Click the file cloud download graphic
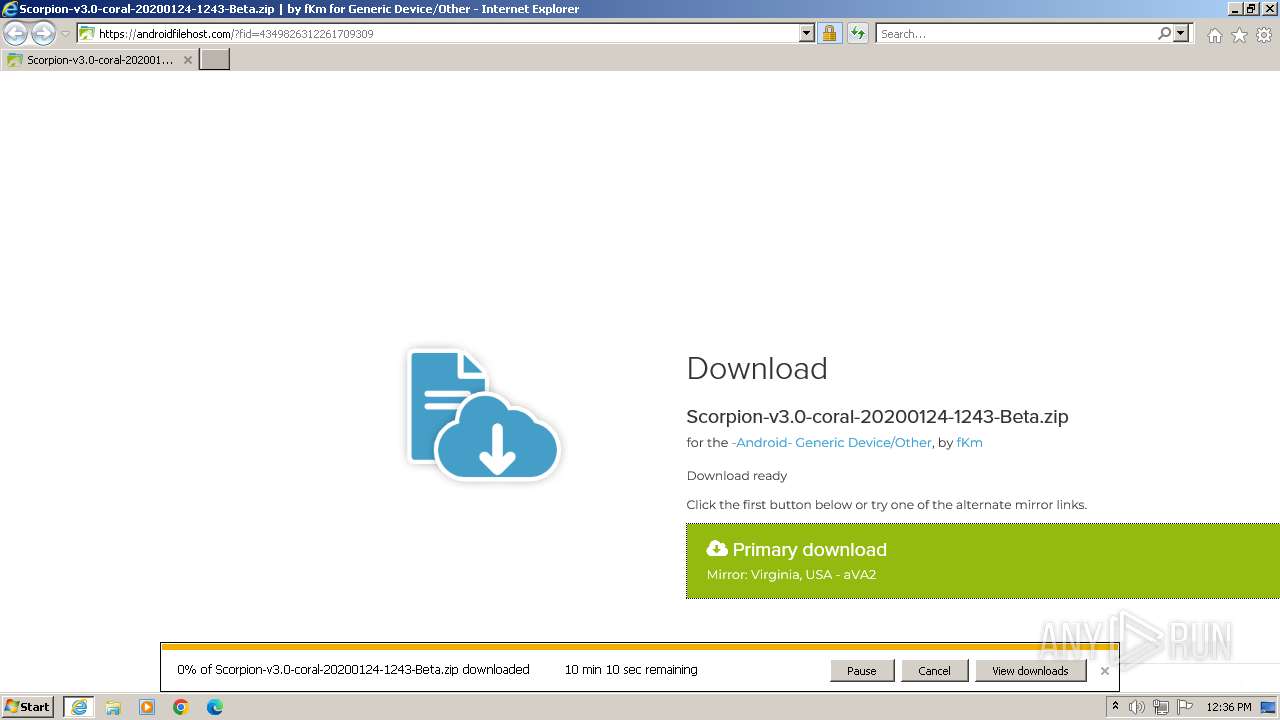 click(x=483, y=413)
